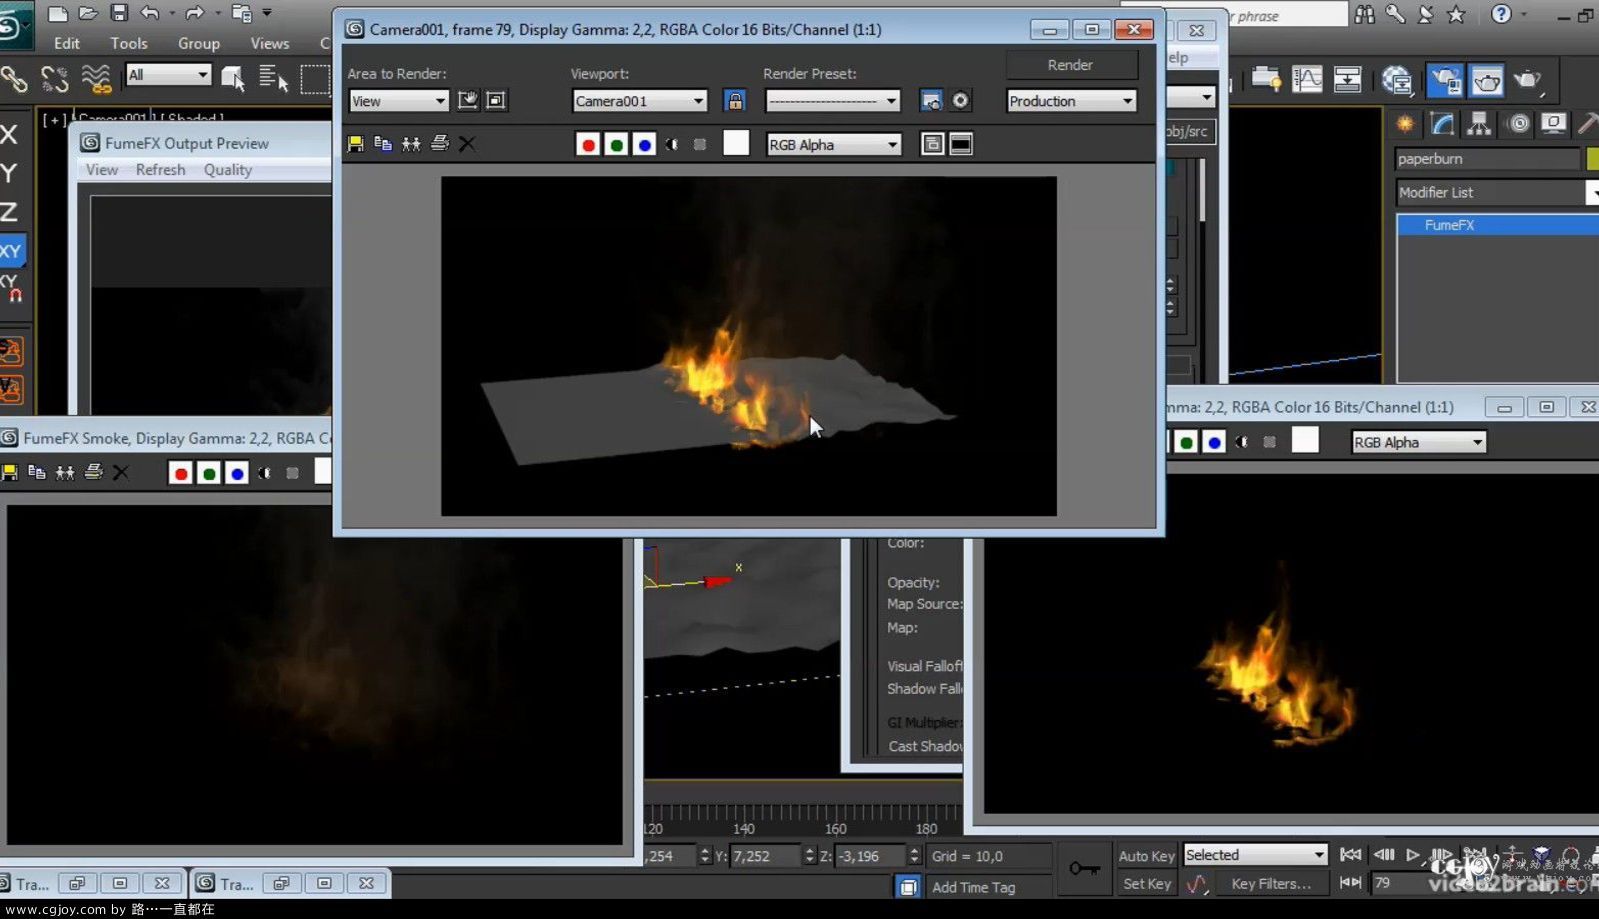Open Modifier List dropdown
The width and height of the screenshot is (1599, 919).
[1497, 193]
